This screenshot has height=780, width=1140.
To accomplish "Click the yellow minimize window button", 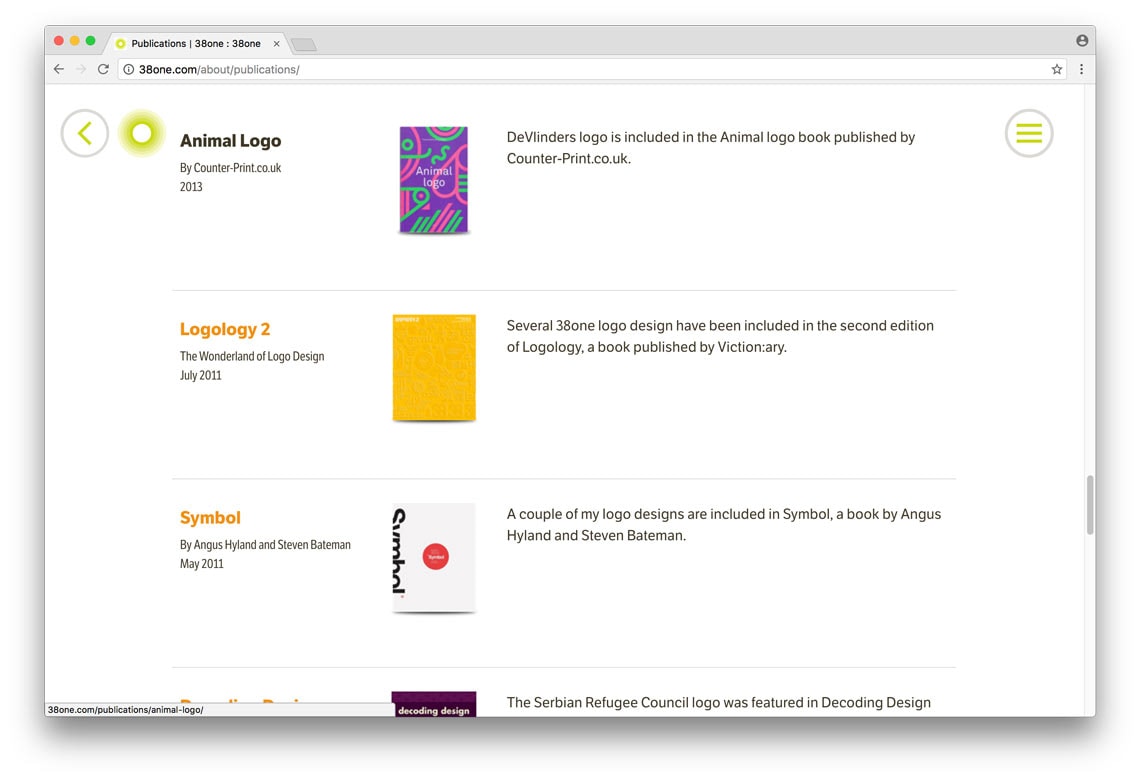I will click(x=74, y=41).
